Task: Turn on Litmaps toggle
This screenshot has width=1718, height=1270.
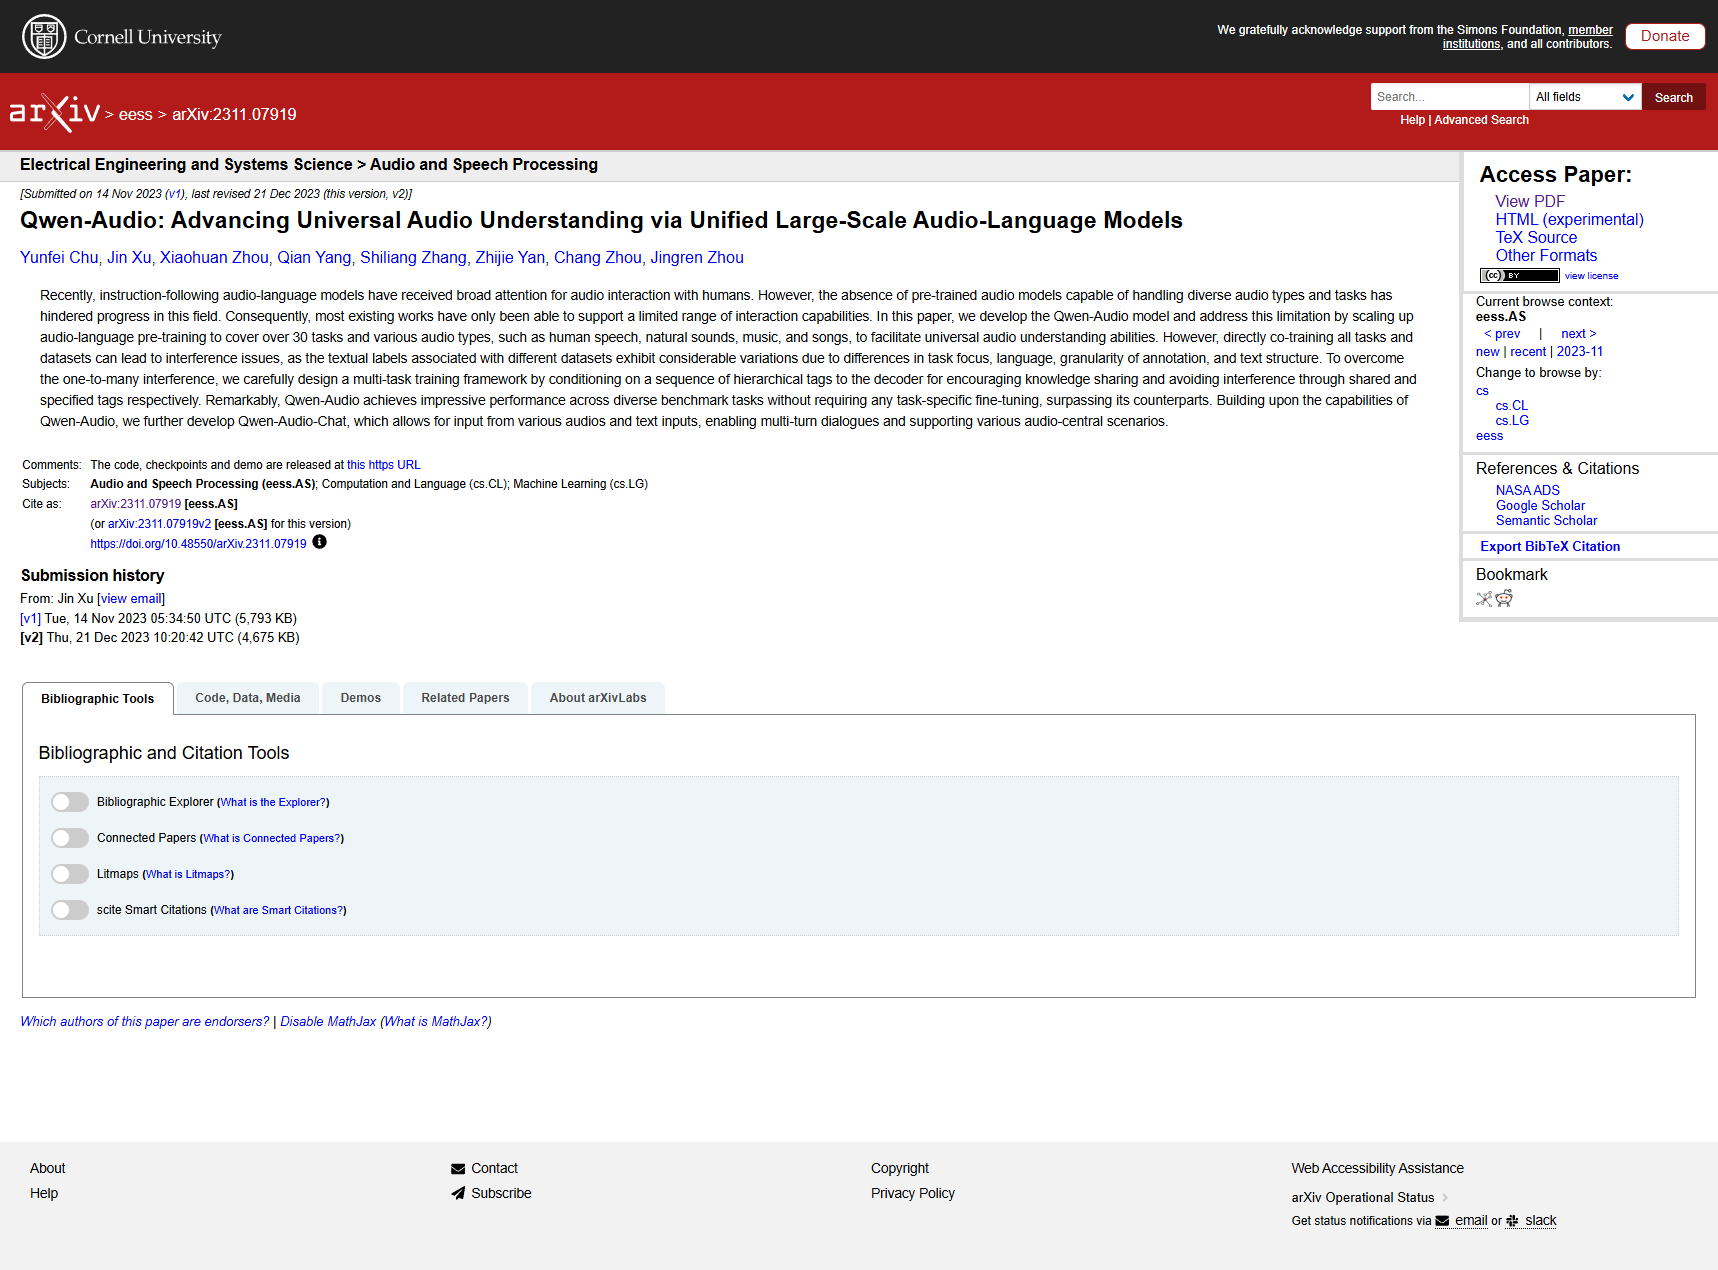Action: pyautogui.click(x=70, y=874)
